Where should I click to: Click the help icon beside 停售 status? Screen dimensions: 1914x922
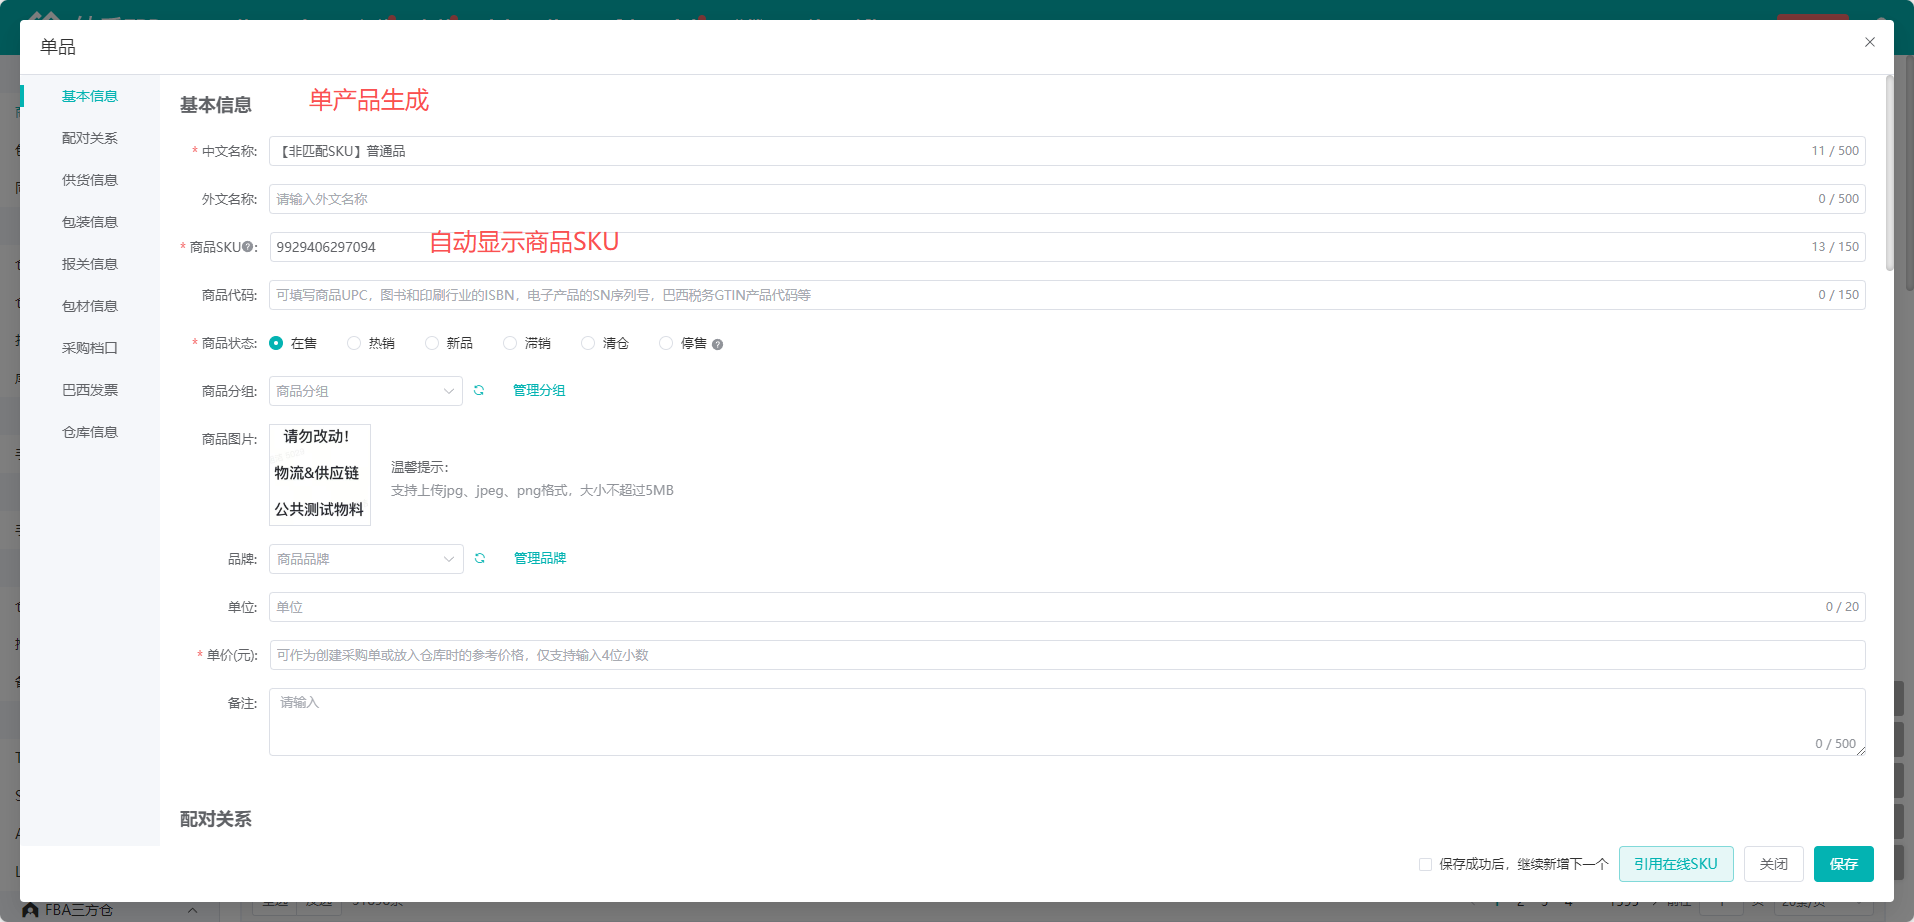717,345
